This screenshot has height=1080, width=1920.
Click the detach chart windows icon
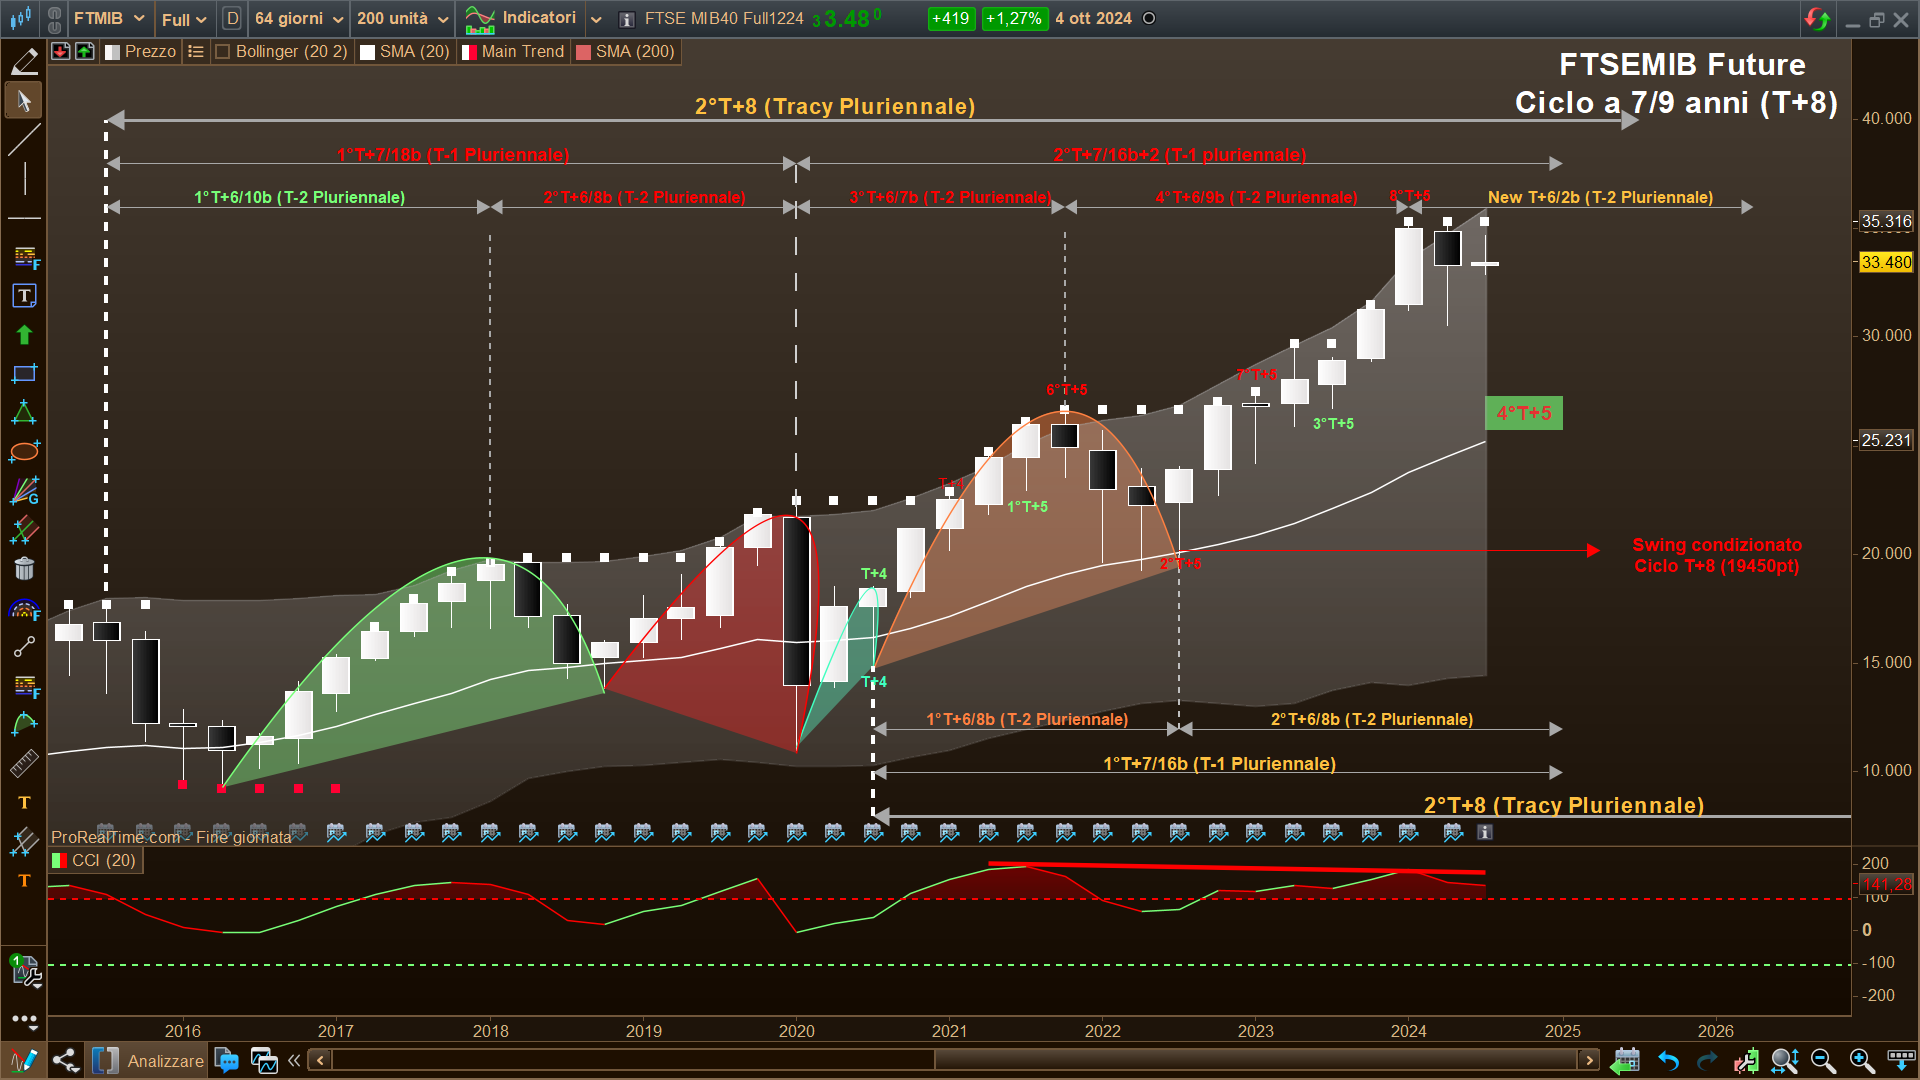pyautogui.click(x=264, y=1061)
